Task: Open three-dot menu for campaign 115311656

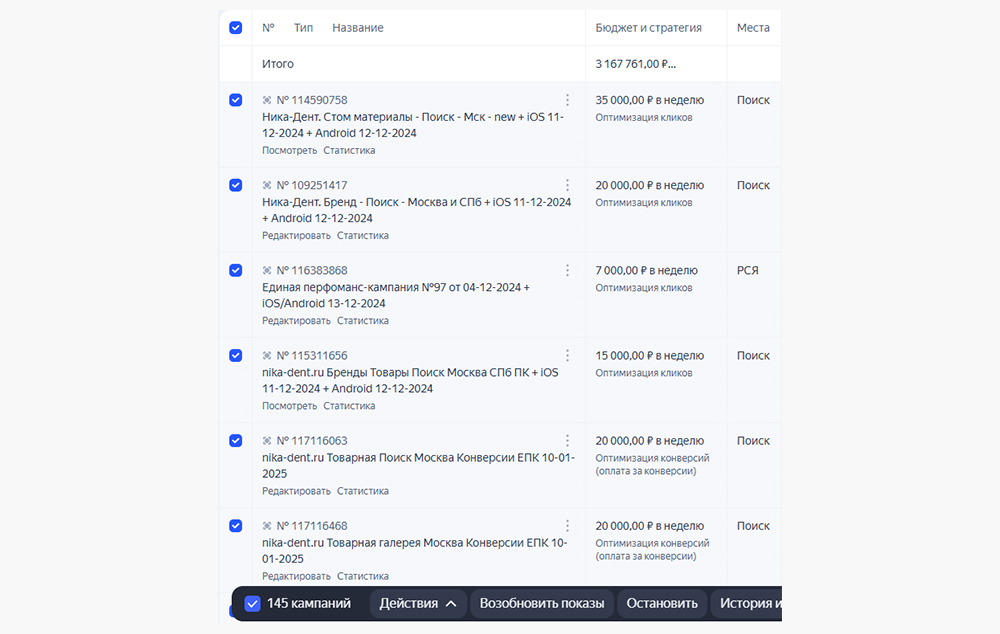Action: pyautogui.click(x=567, y=355)
